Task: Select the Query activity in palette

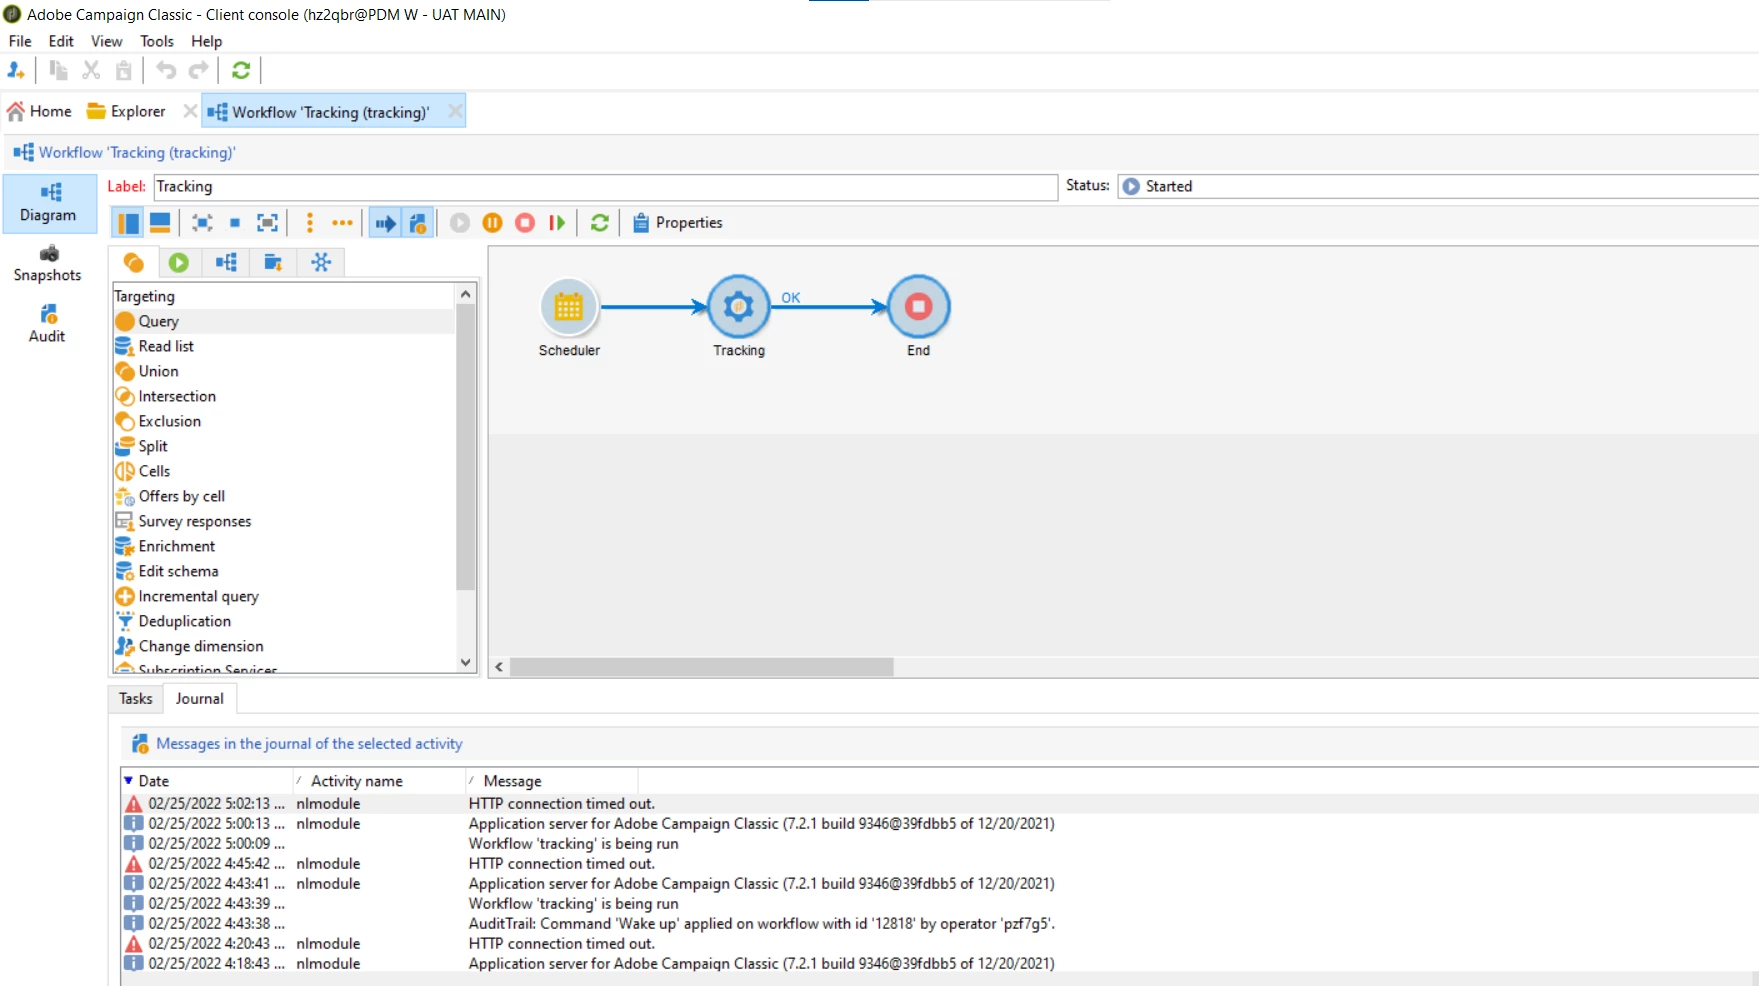Action: point(284,321)
